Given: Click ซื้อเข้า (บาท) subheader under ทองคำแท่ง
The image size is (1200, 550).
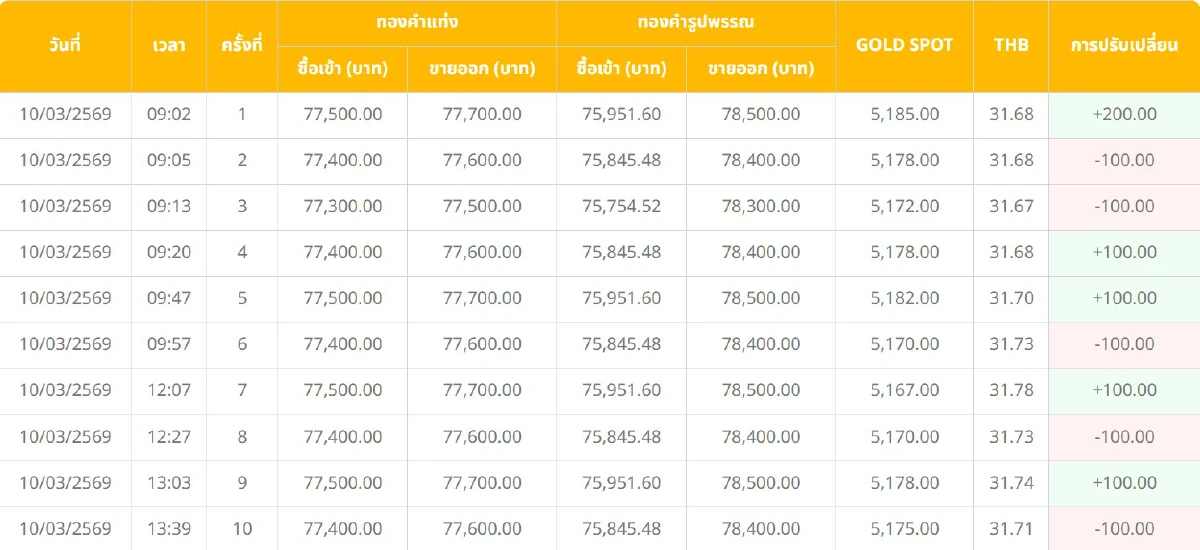Looking at the screenshot, I should pyautogui.click(x=342, y=69).
